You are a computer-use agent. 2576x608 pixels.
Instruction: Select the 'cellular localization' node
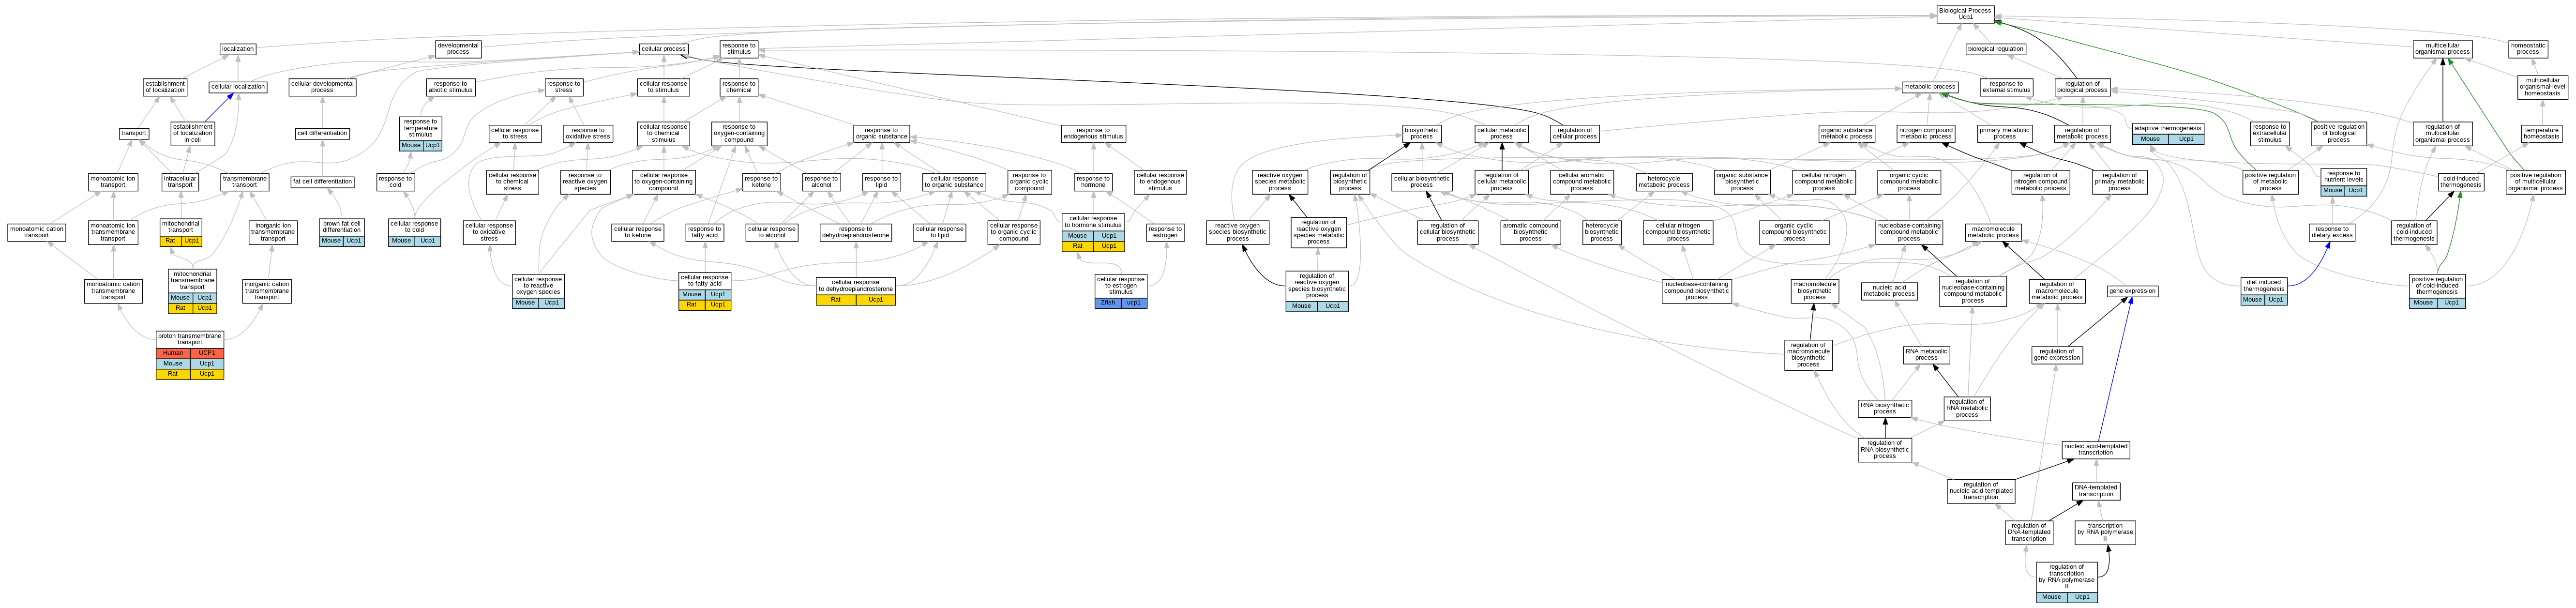point(238,87)
